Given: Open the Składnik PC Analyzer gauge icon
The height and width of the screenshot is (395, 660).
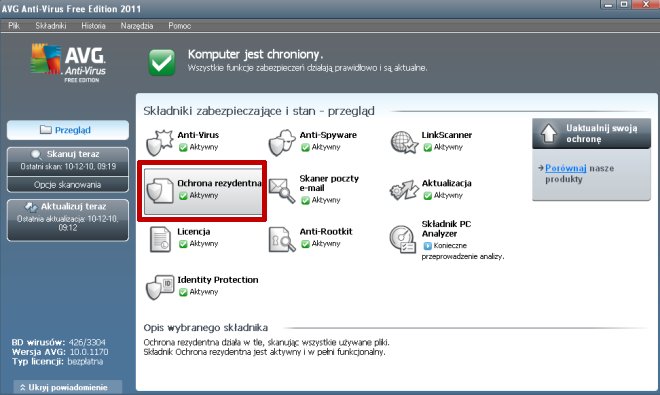Looking at the screenshot, I should tap(403, 239).
